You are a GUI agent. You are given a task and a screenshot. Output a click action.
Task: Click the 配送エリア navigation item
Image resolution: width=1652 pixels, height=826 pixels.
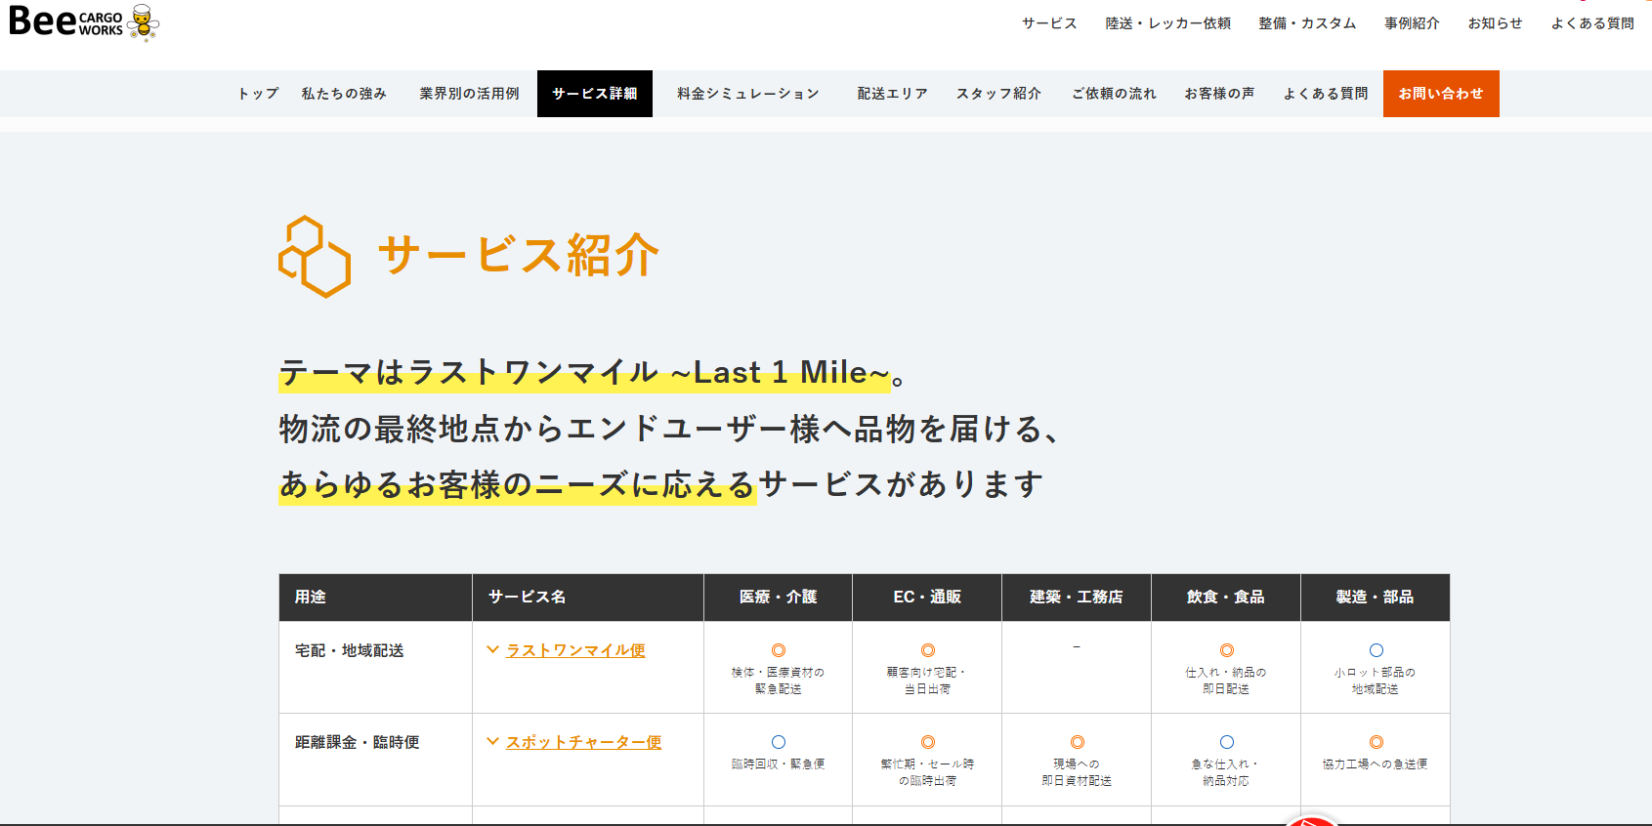tap(892, 94)
